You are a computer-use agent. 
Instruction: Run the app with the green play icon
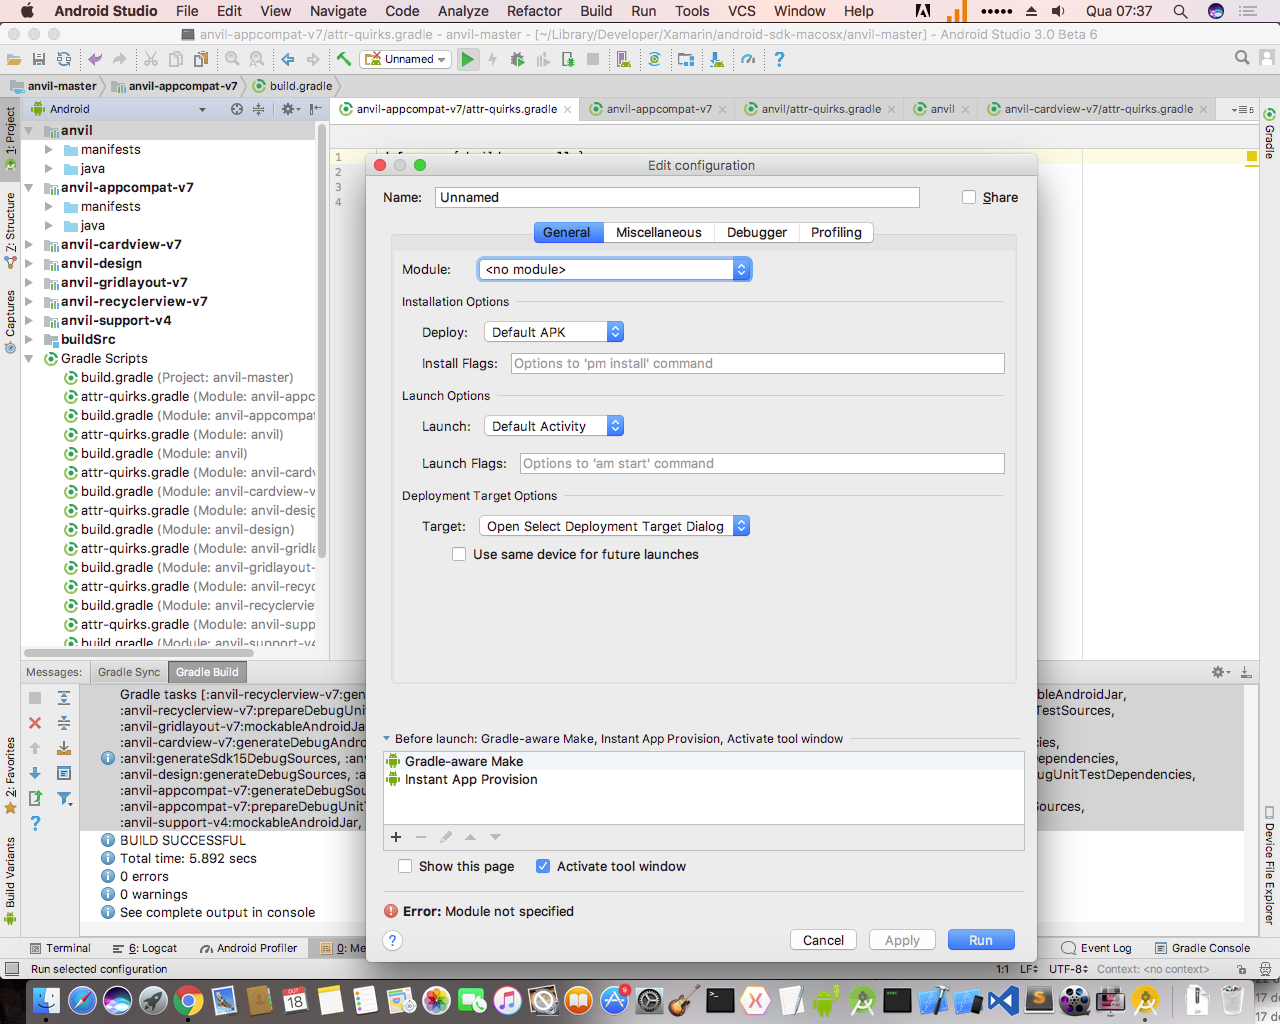coord(467,59)
